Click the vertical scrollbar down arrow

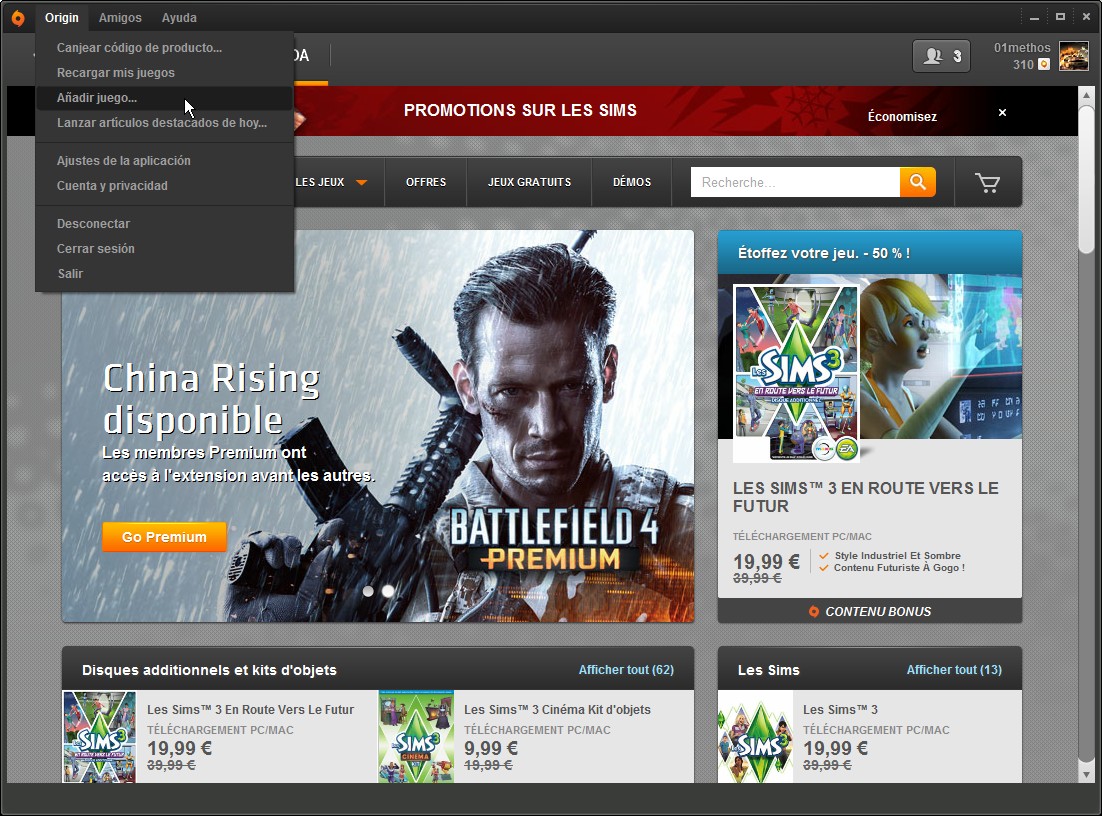click(x=1086, y=773)
